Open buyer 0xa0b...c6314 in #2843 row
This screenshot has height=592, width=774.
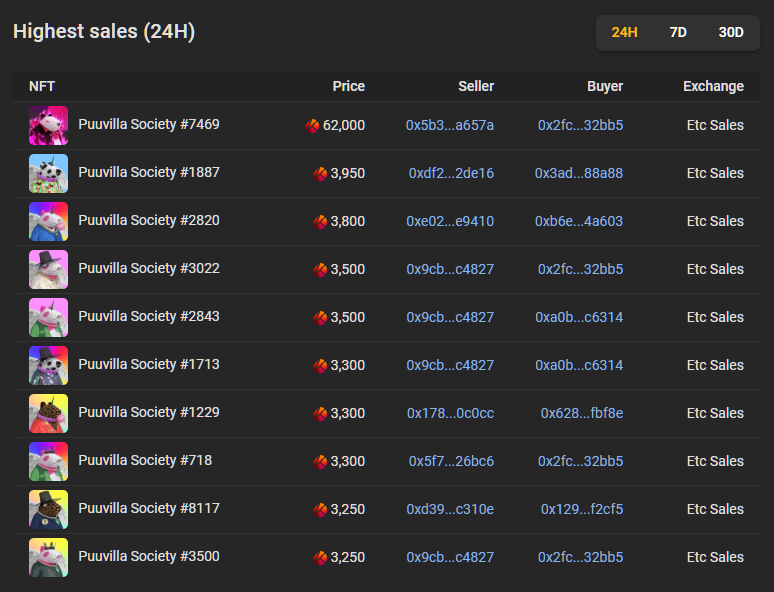tap(579, 317)
